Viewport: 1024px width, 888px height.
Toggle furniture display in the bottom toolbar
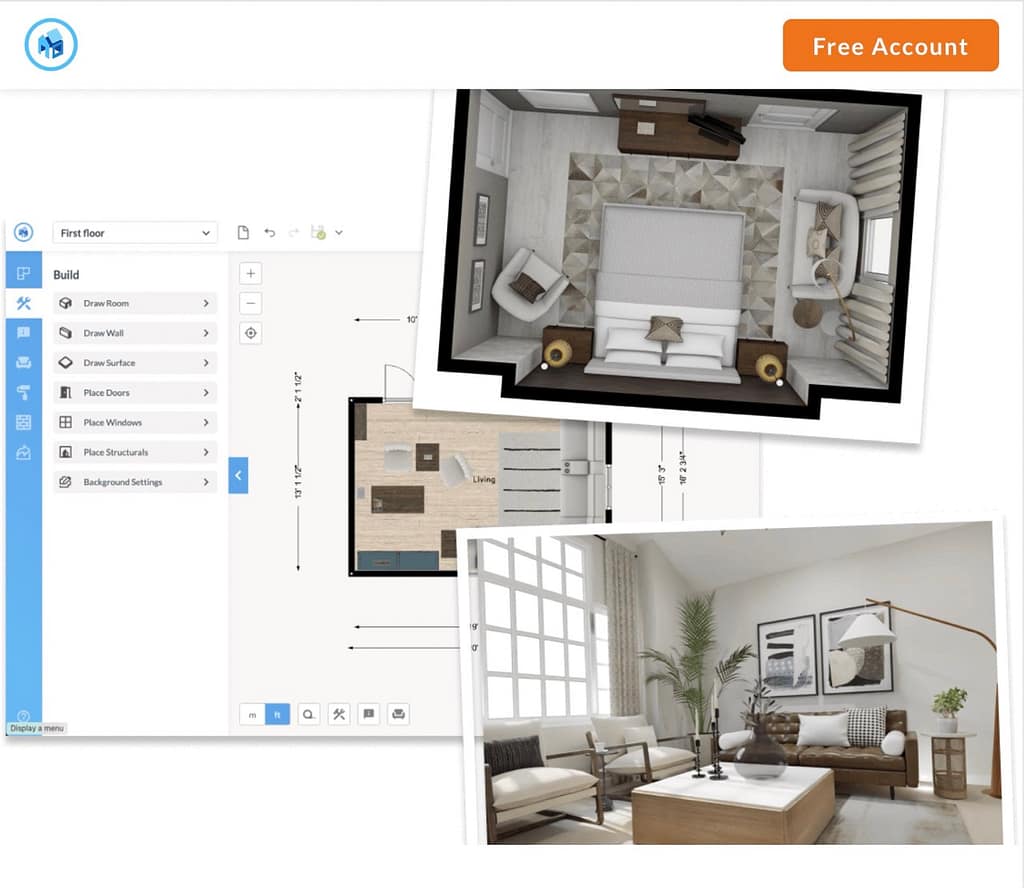[398, 714]
